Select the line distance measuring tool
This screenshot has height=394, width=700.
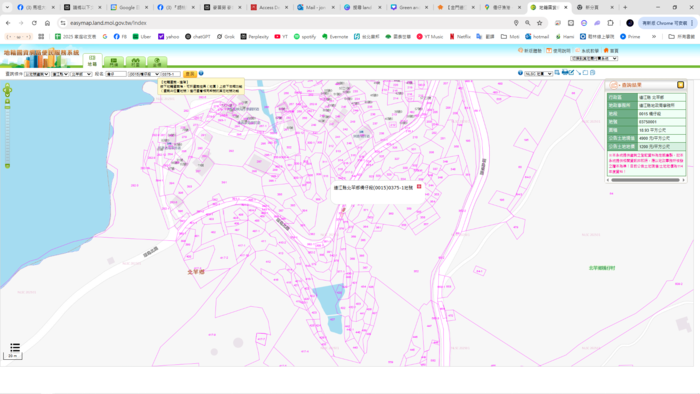pos(578,73)
